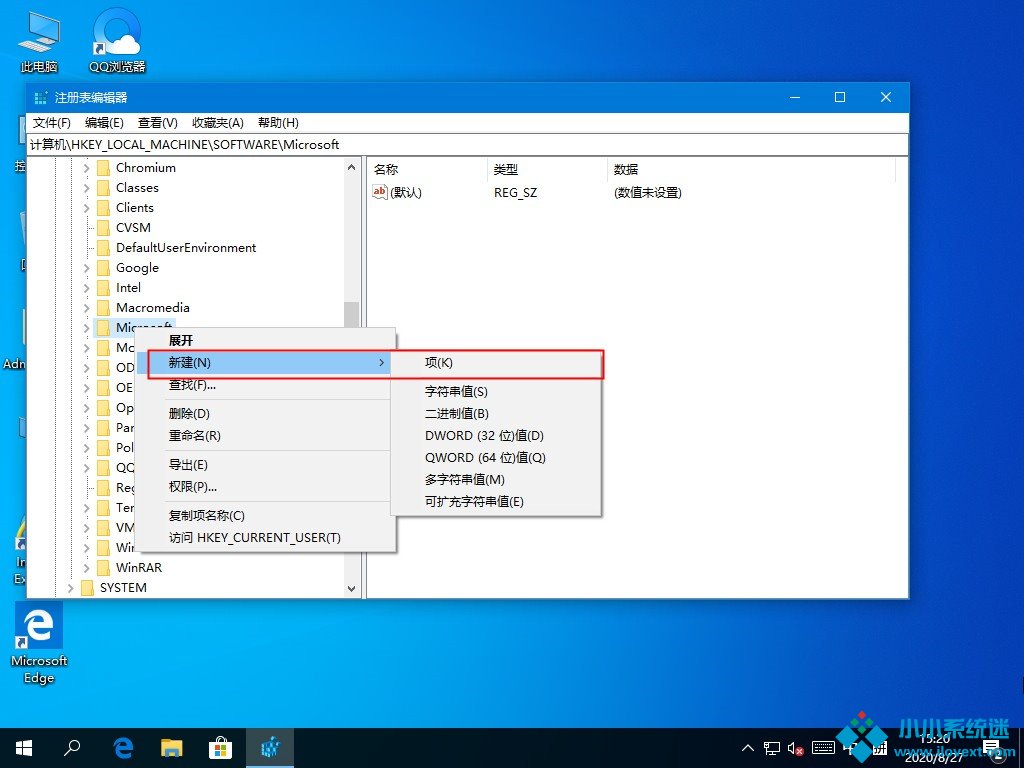Open the taskbar search
The width and height of the screenshot is (1024, 768).
pos(72,748)
